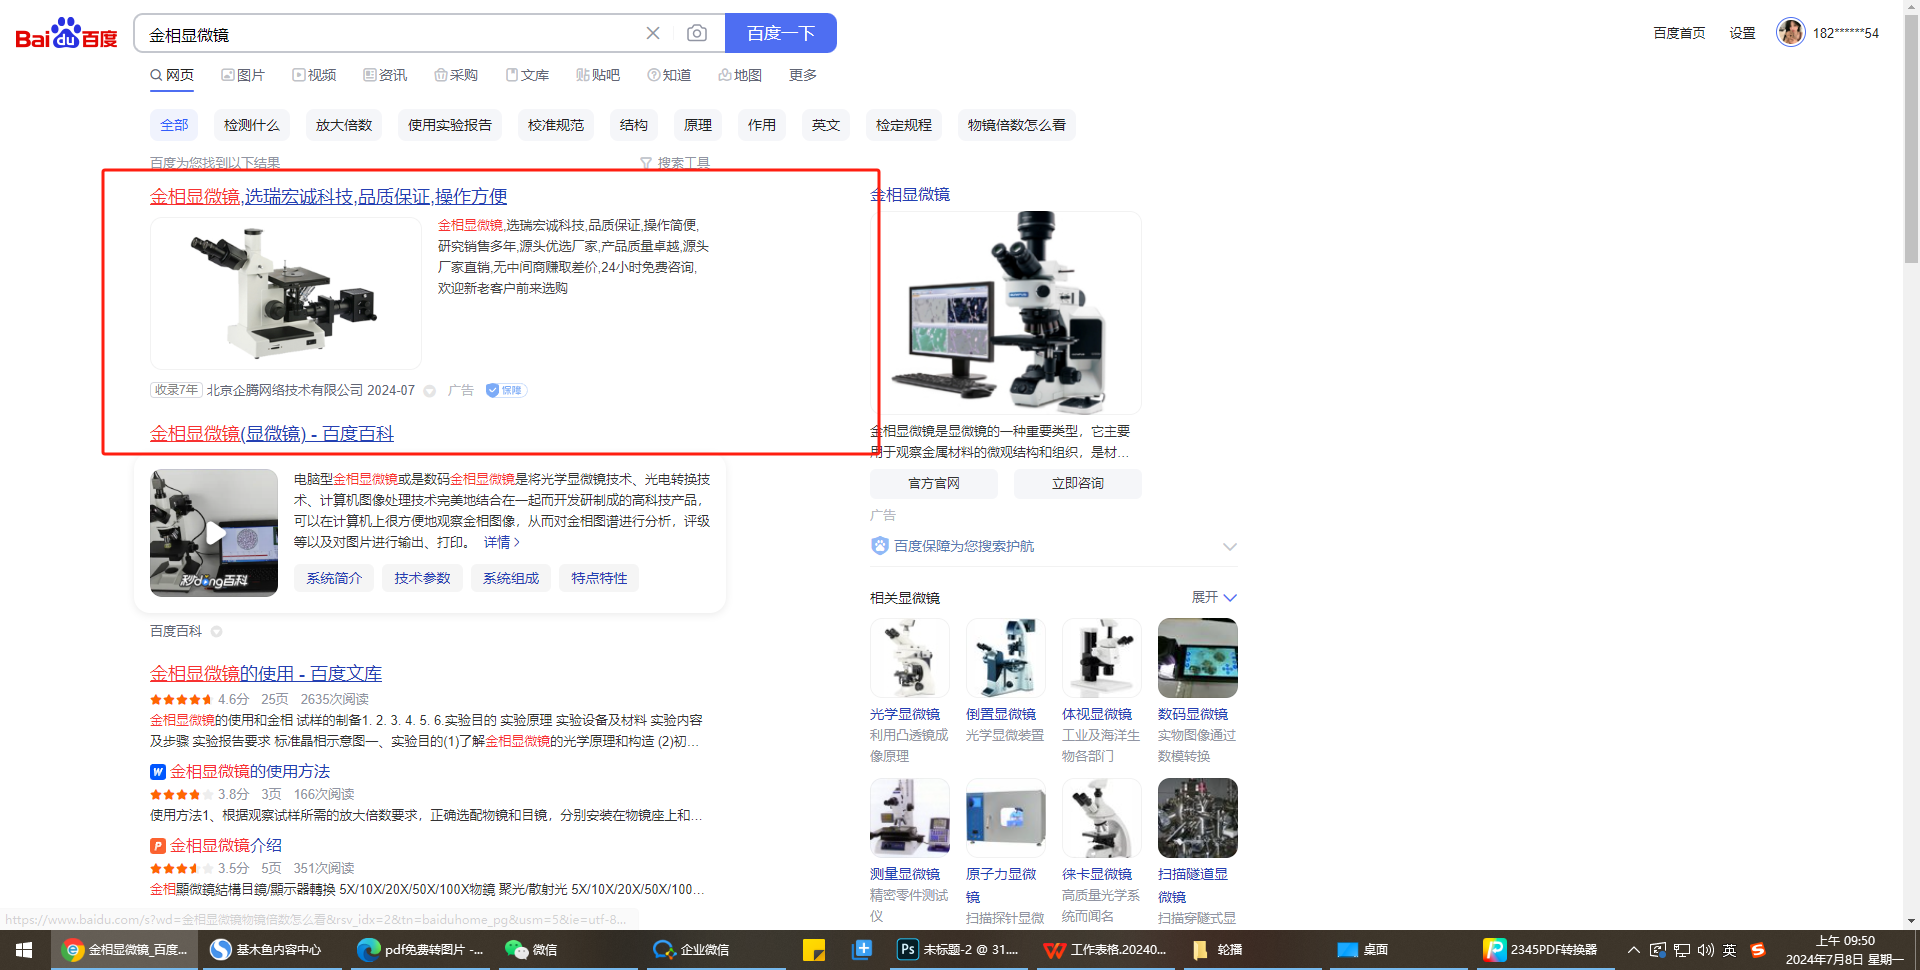The height and width of the screenshot is (970, 1920).
Task: Click the 百度保障 shield icon in the sidebar
Action: point(880,546)
